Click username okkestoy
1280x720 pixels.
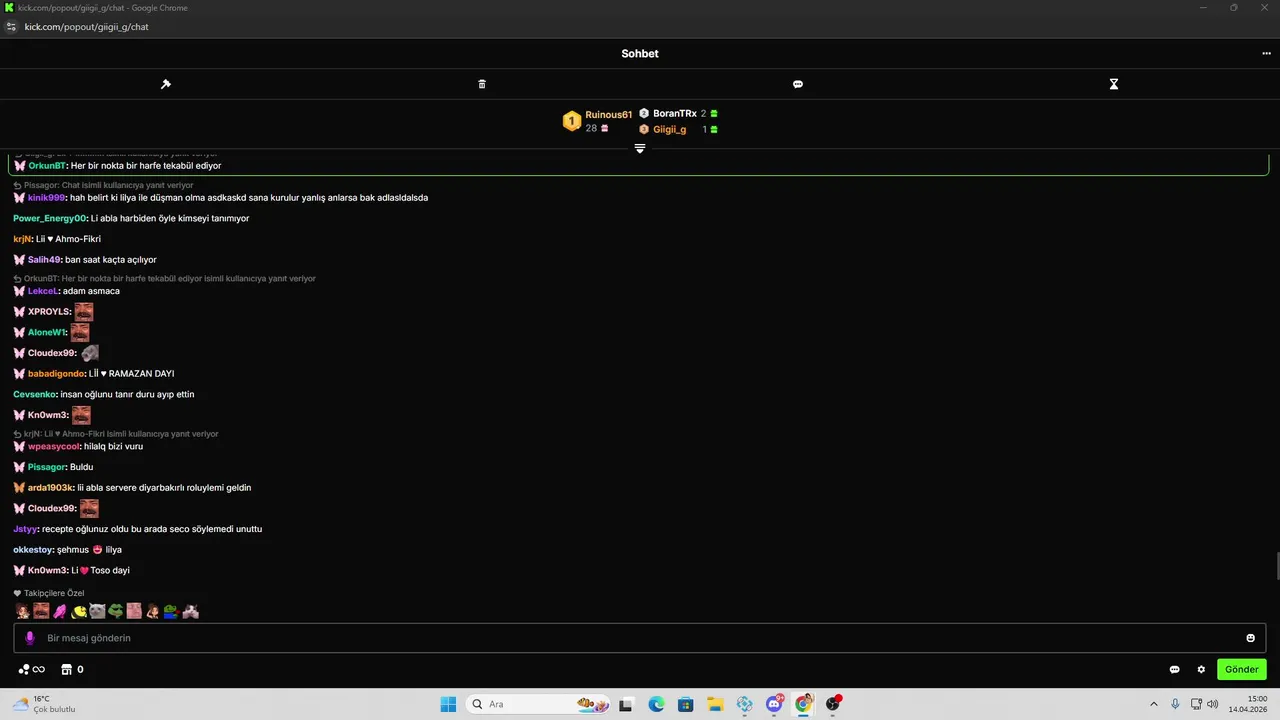(x=32, y=550)
